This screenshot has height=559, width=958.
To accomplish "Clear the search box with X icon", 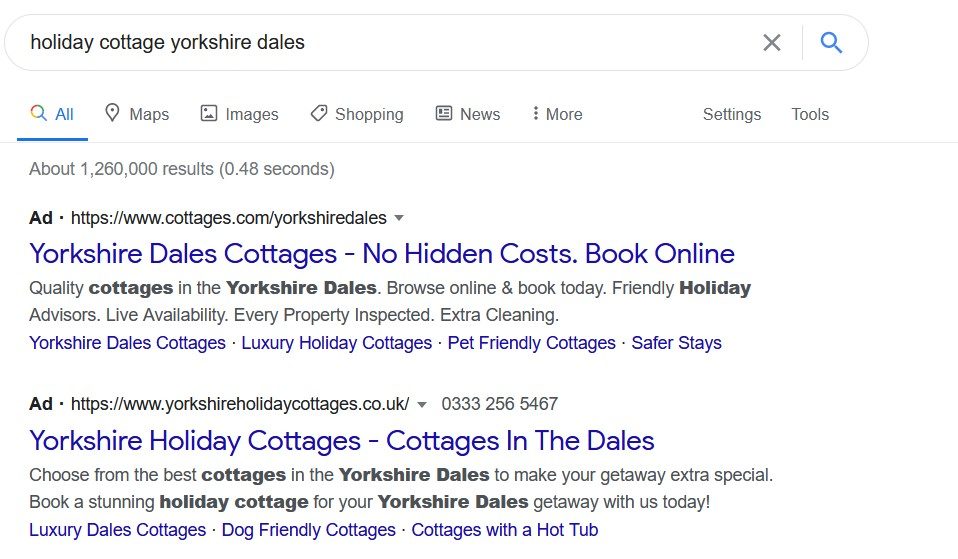I will click(772, 43).
